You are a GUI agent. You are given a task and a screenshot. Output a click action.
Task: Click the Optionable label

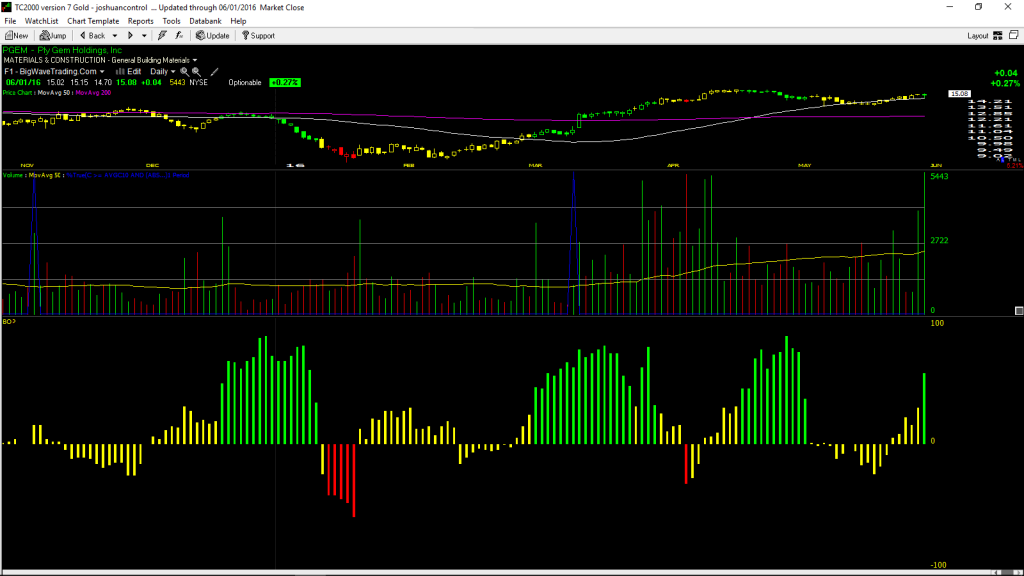coord(245,82)
